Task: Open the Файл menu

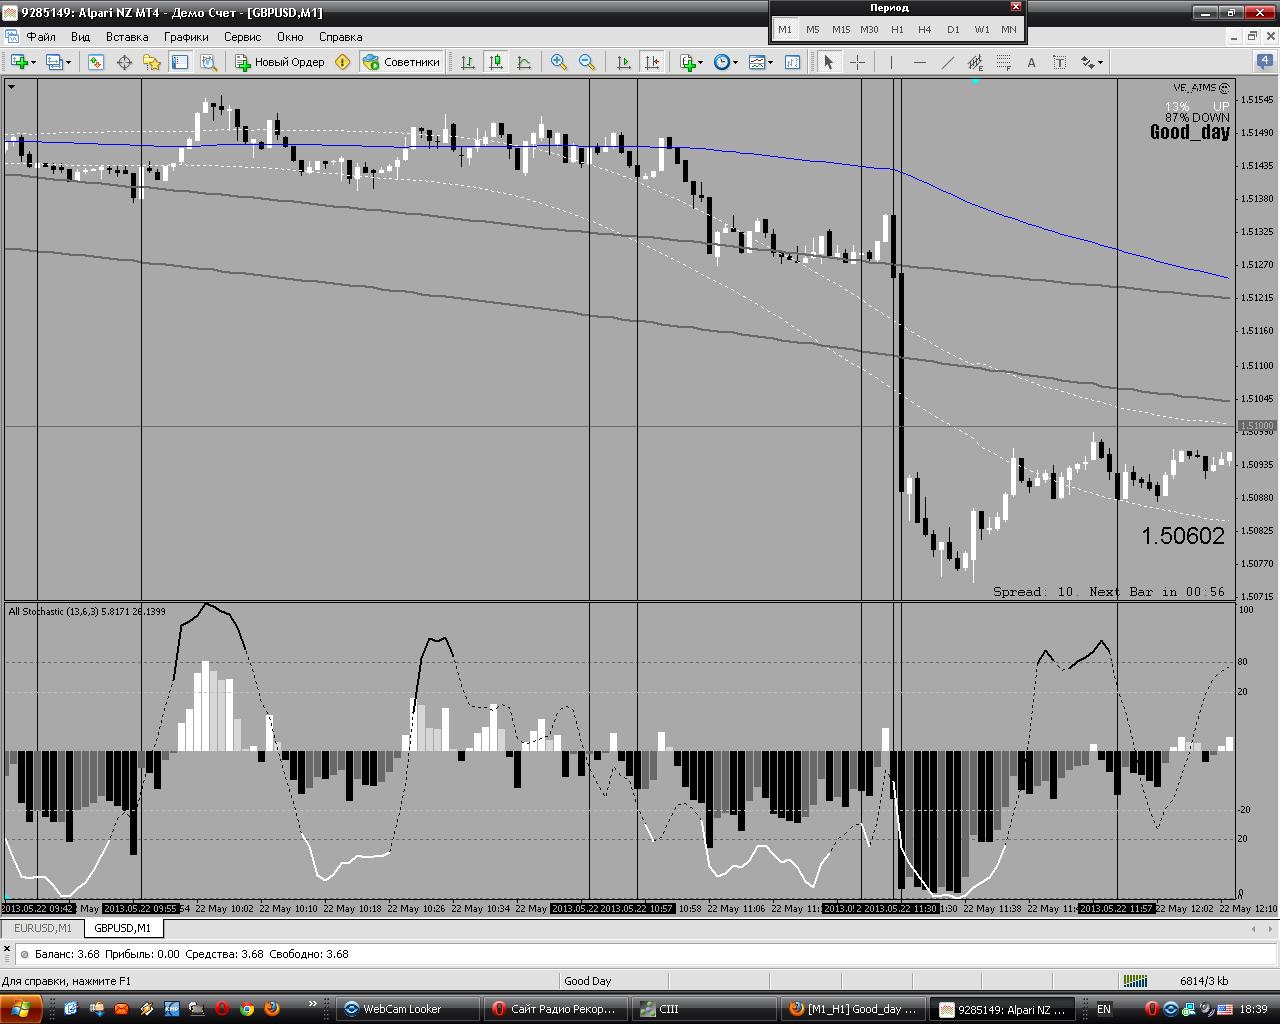Action: (x=41, y=37)
